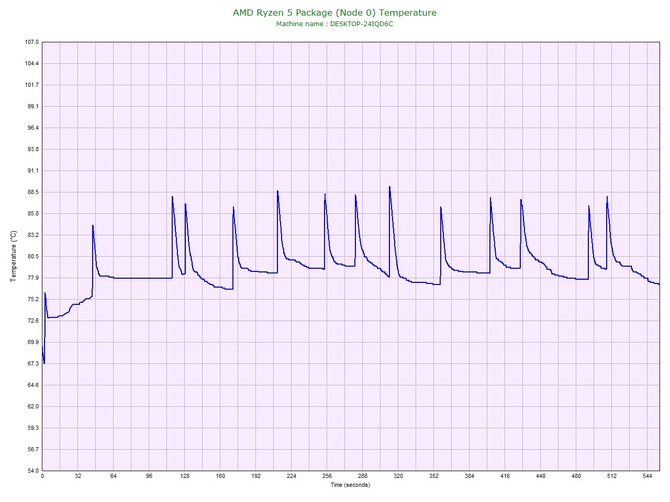Click the 416 tick on the time axis
Screen dimensions: 670x502
pyautogui.click(x=505, y=476)
